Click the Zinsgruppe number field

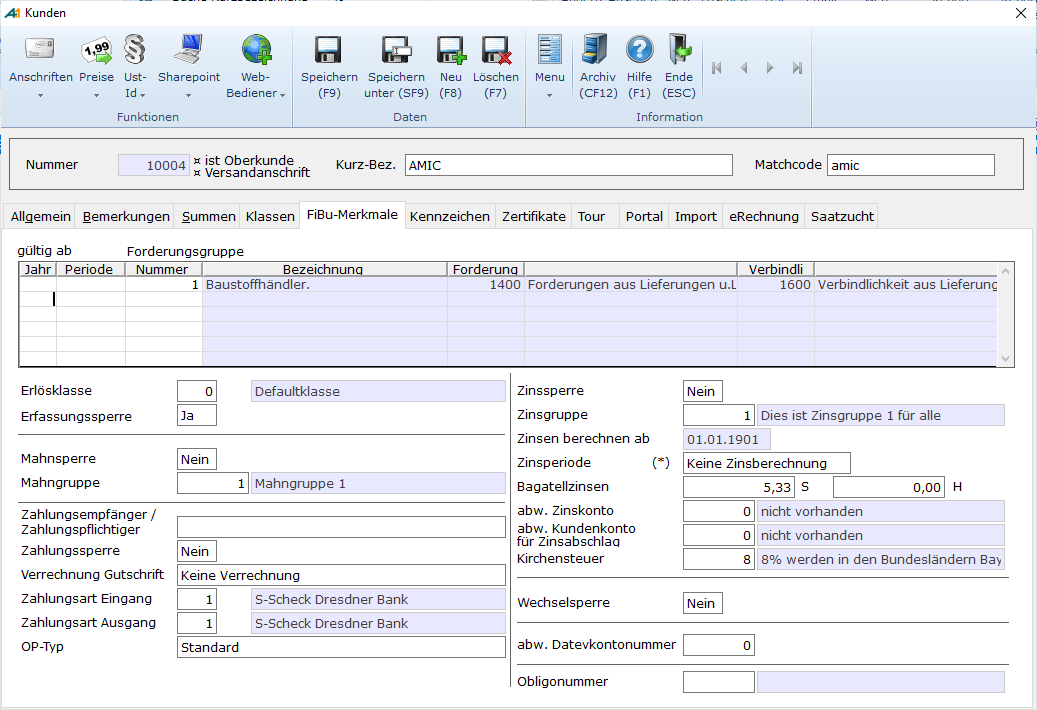pos(718,415)
